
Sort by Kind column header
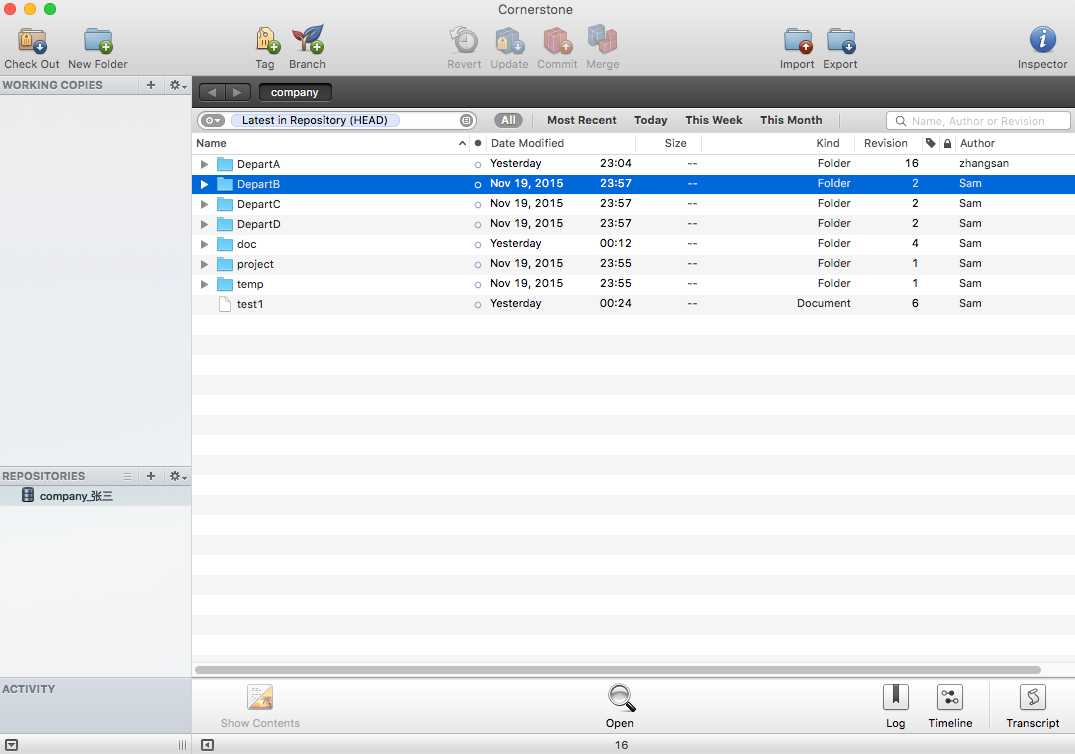point(778,143)
